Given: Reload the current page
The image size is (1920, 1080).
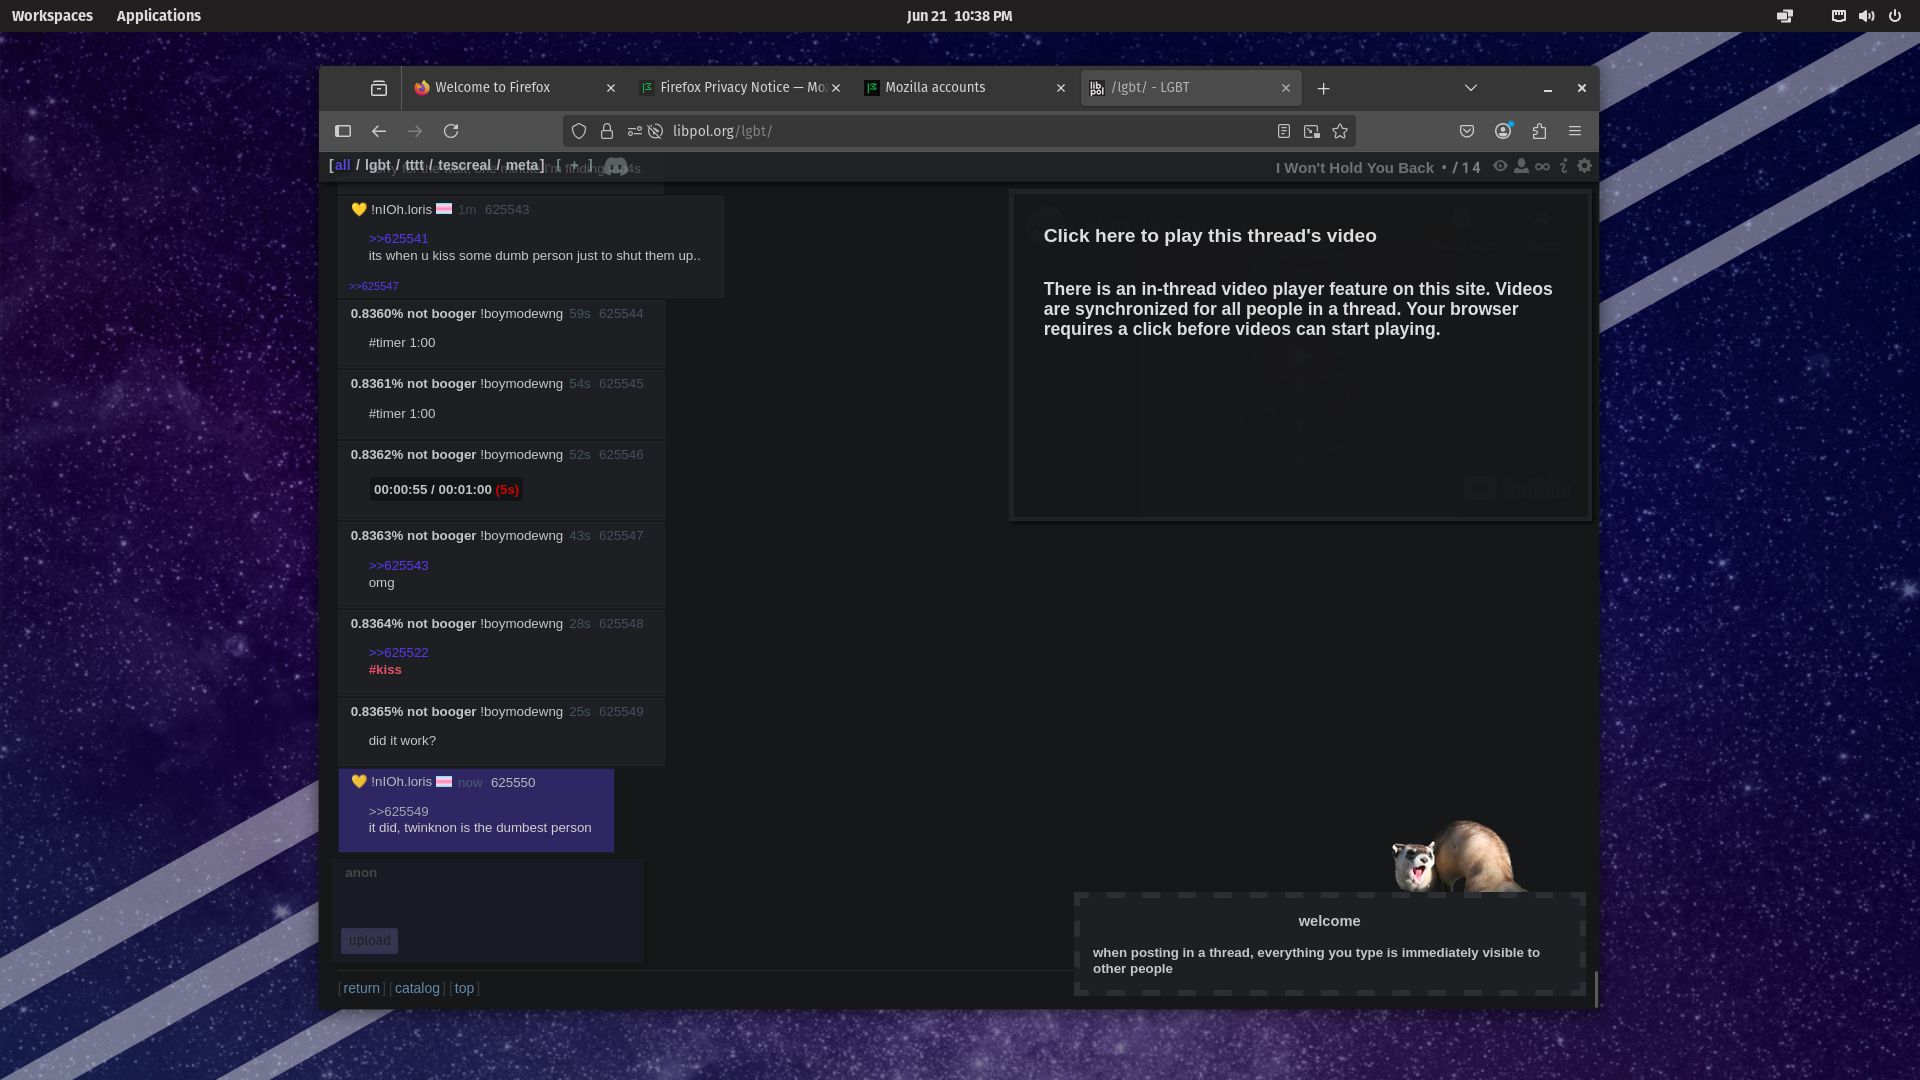Looking at the screenshot, I should pyautogui.click(x=451, y=131).
